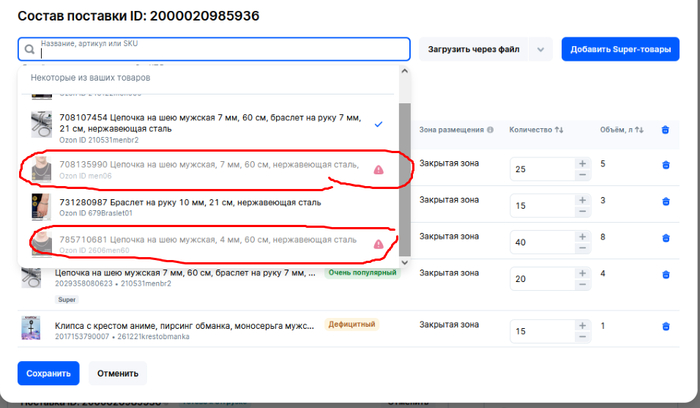Decrease the quantity of 20 with minus
This screenshot has width=700, height=408.
582,287
